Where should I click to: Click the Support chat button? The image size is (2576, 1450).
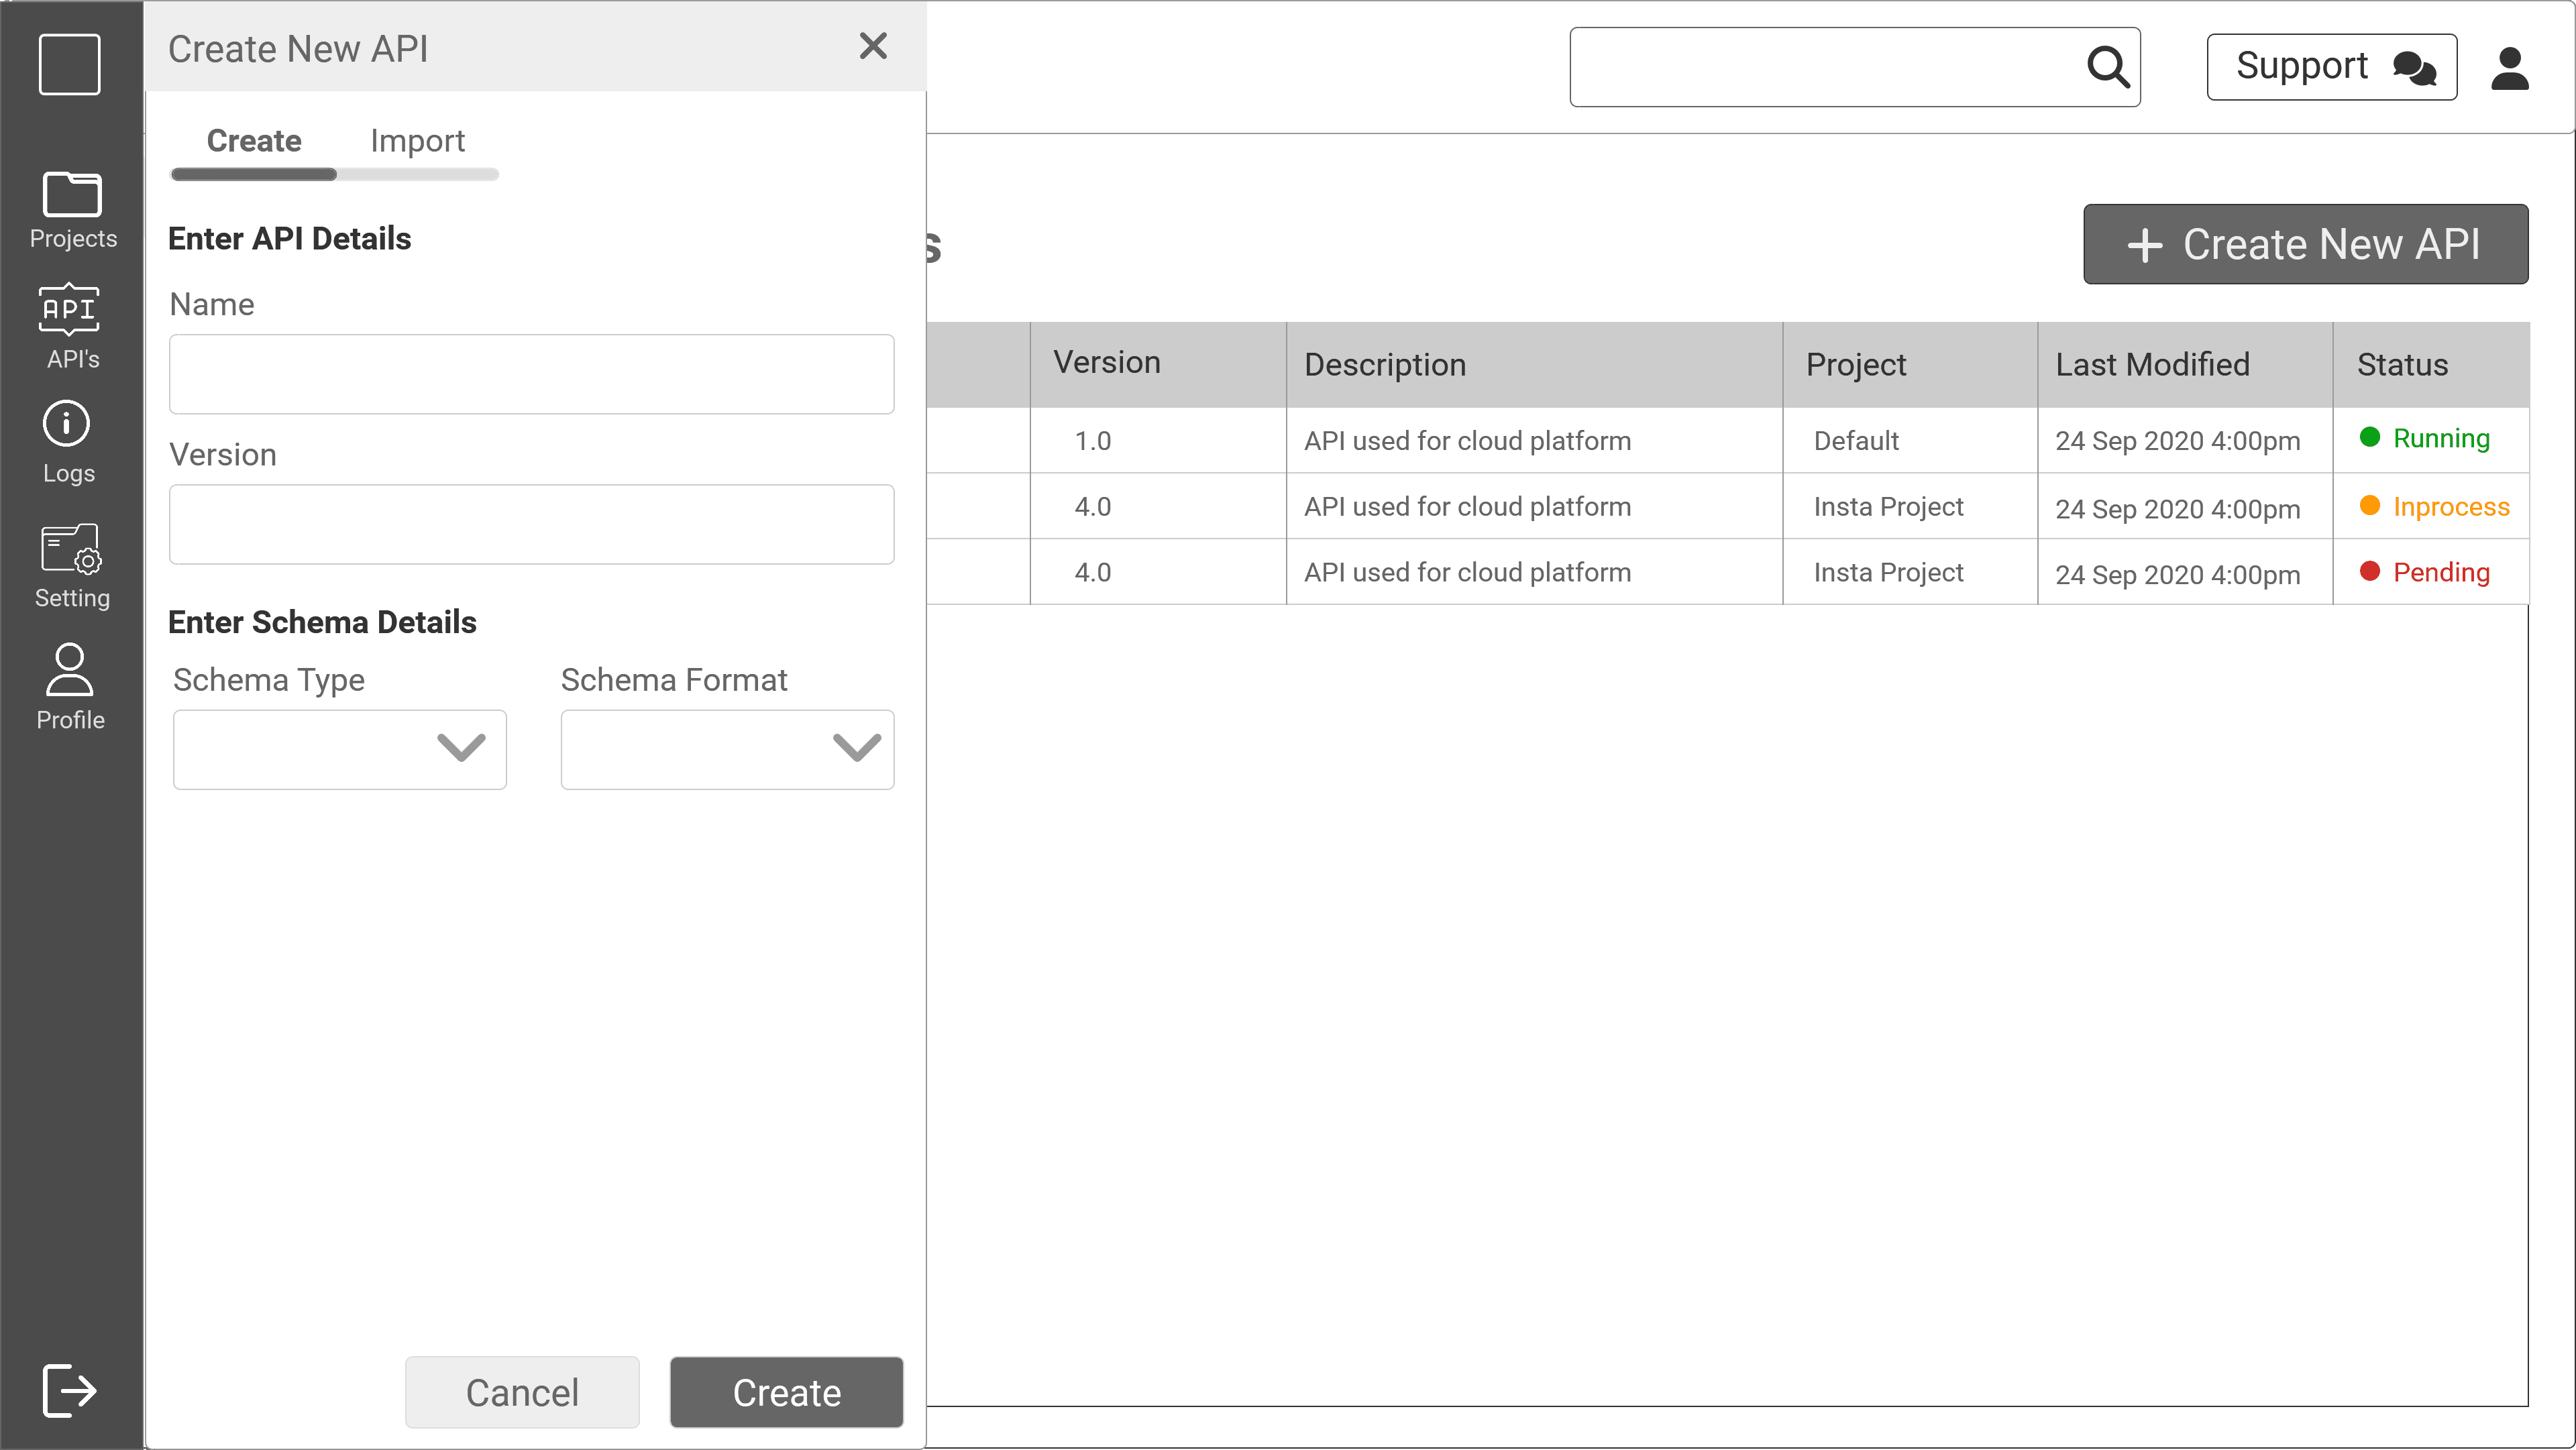(x=2331, y=67)
